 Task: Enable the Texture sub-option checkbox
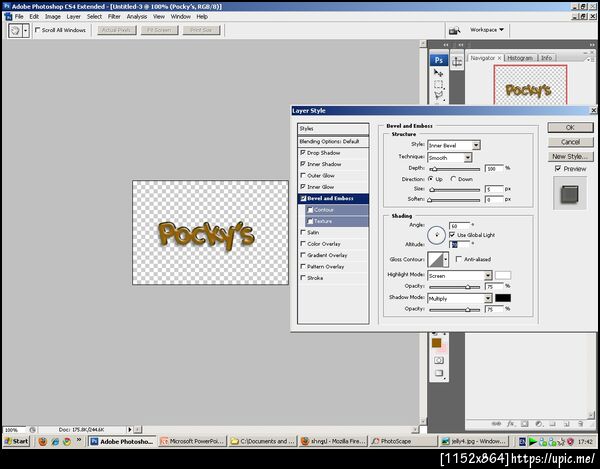[310, 221]
